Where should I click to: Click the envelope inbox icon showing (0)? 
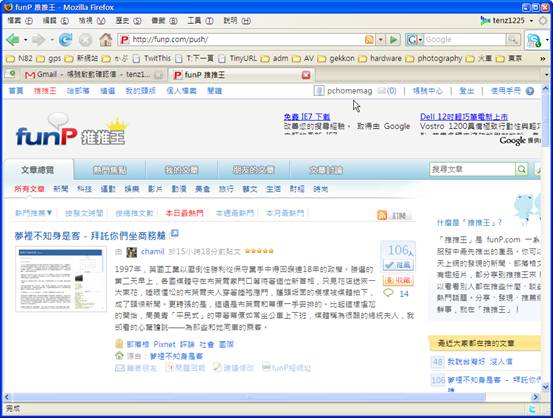tap(381, 91)
